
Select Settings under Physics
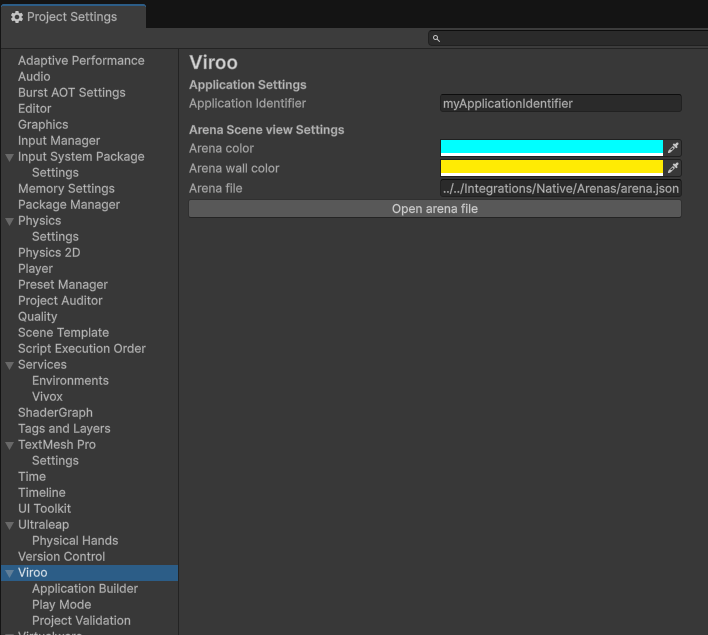pyautogui.click(x=55, y=237)
